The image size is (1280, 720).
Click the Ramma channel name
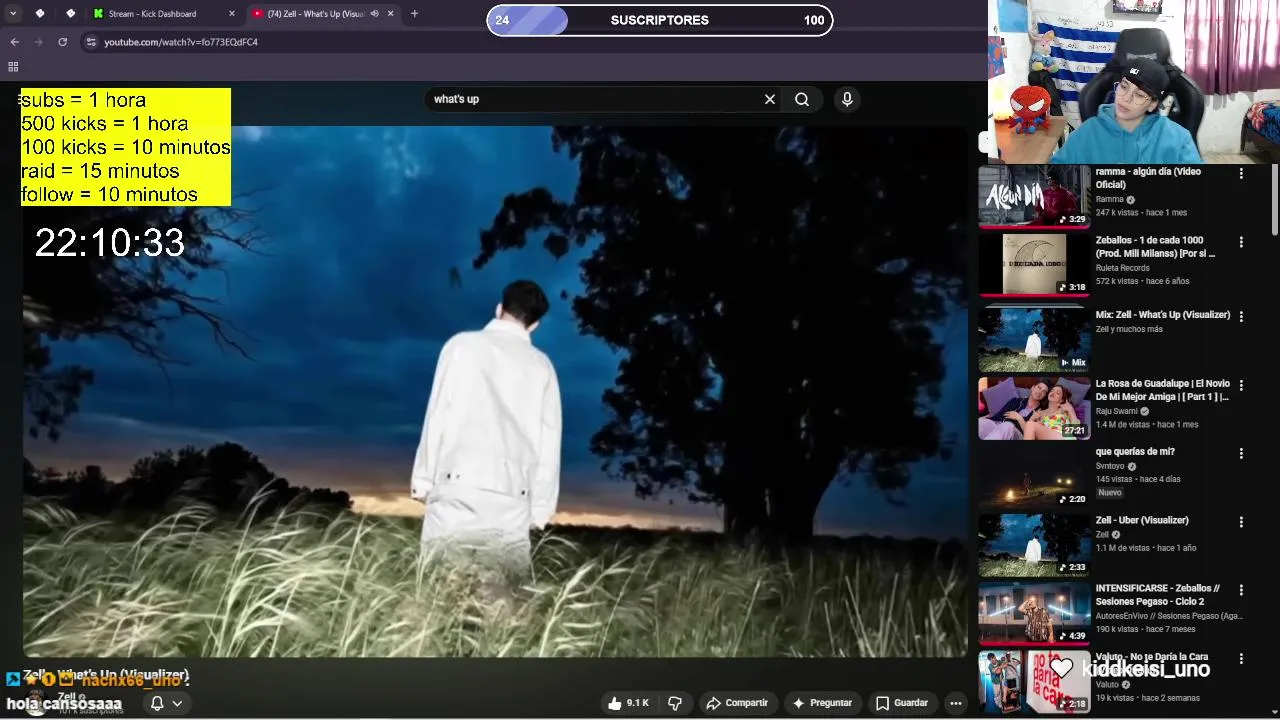coord(1110,199)
